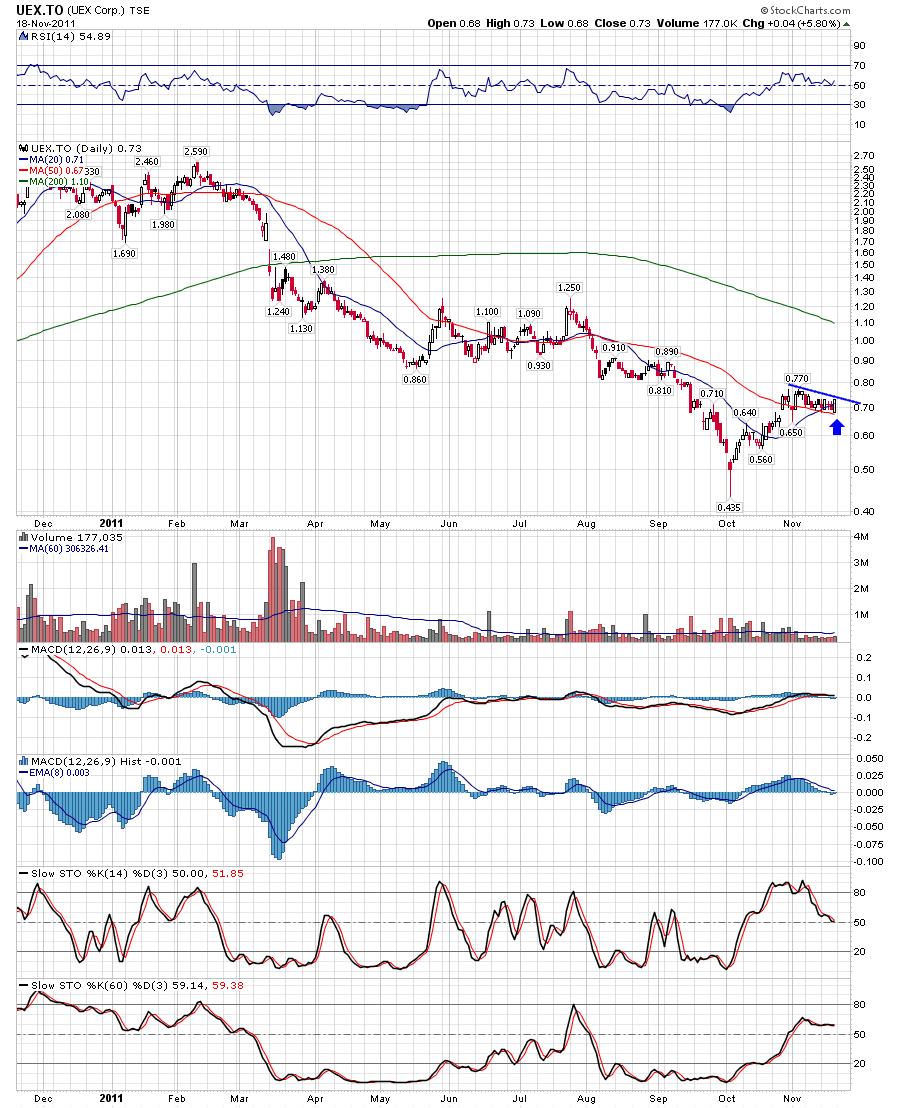Click the UEX.TO ticker title
Screen dimensions: 900x1108
40,10
